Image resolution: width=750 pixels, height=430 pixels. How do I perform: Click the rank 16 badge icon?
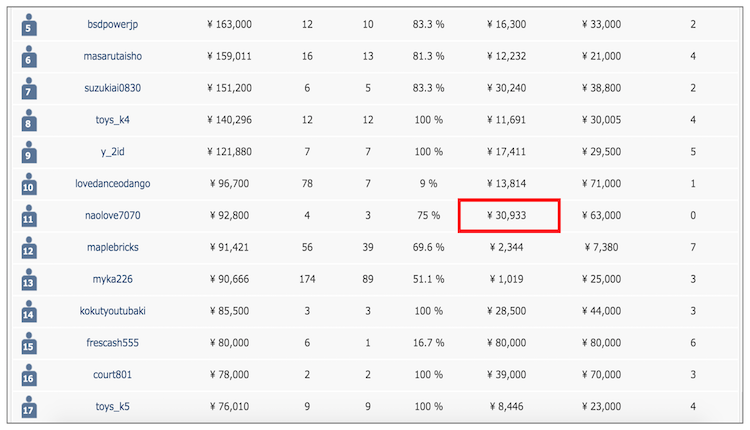coord(29,376)
